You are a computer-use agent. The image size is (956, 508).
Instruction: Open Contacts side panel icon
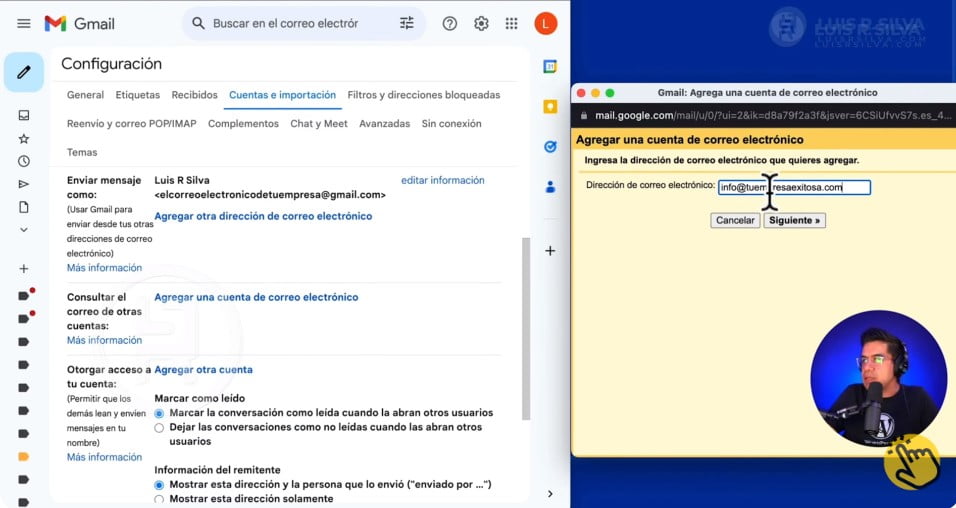point(550,187)
